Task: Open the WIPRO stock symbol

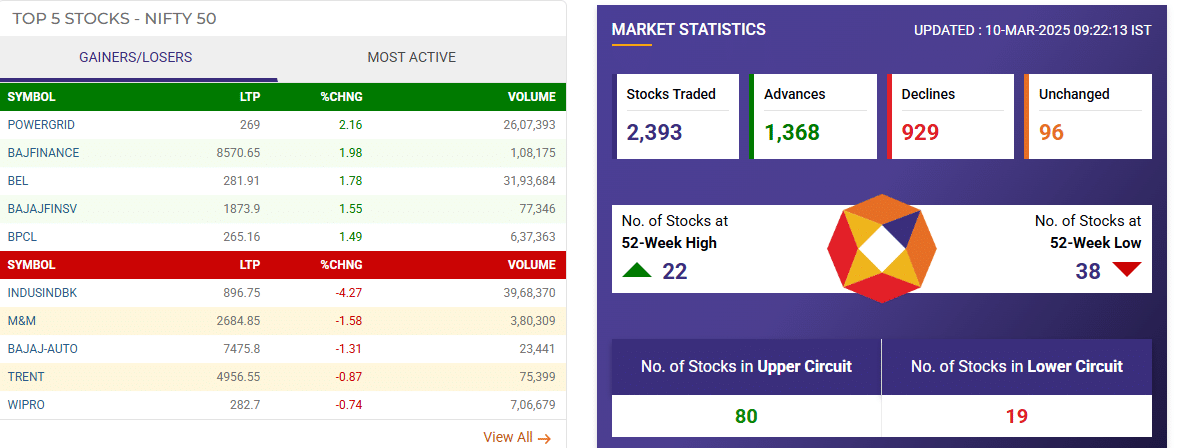Action: pos(26,404)
